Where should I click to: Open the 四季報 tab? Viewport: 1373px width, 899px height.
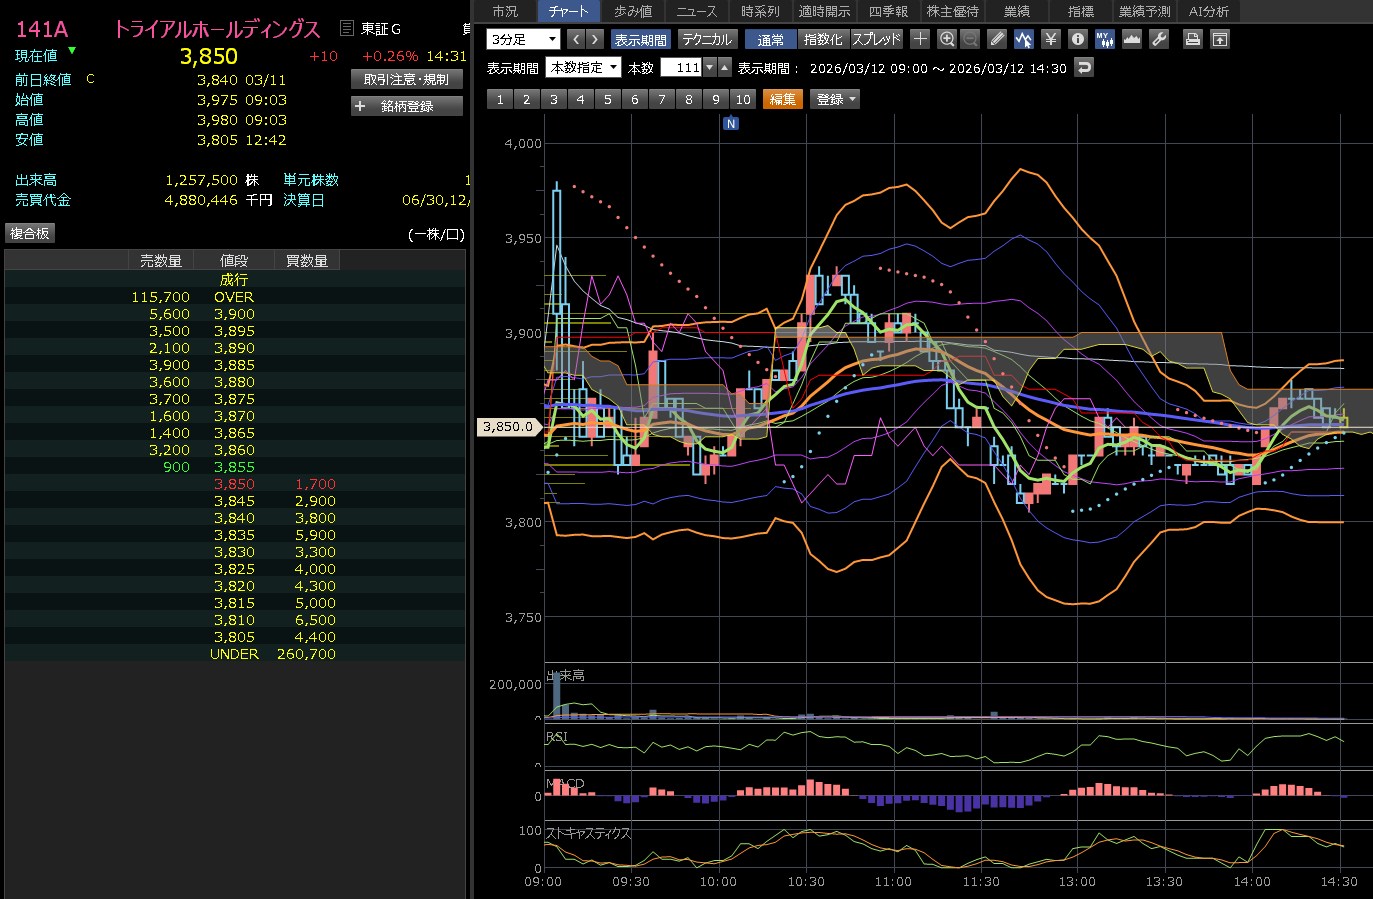pos(888,11)
